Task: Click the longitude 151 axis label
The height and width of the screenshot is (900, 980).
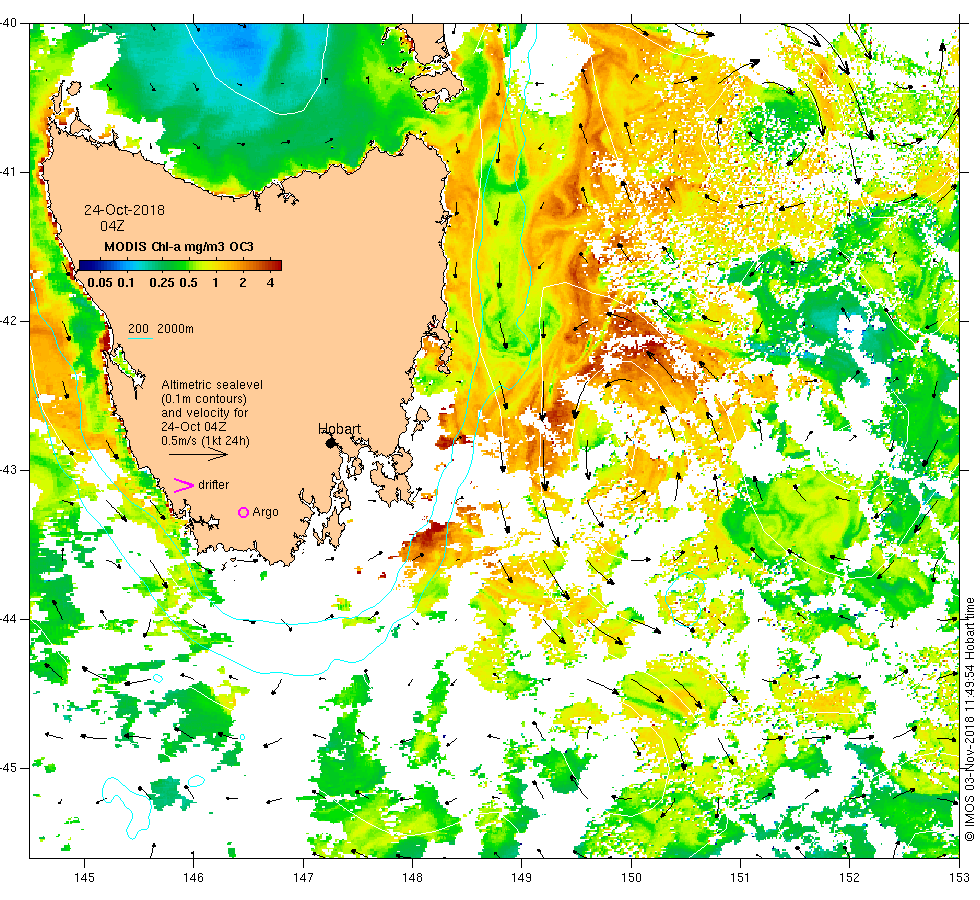Action: pos(740,878)
